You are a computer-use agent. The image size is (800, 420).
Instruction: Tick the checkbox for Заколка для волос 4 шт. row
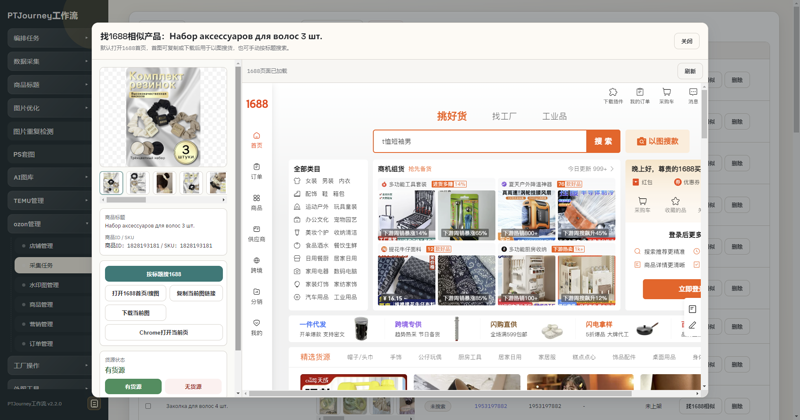click(x=148, y=406)
